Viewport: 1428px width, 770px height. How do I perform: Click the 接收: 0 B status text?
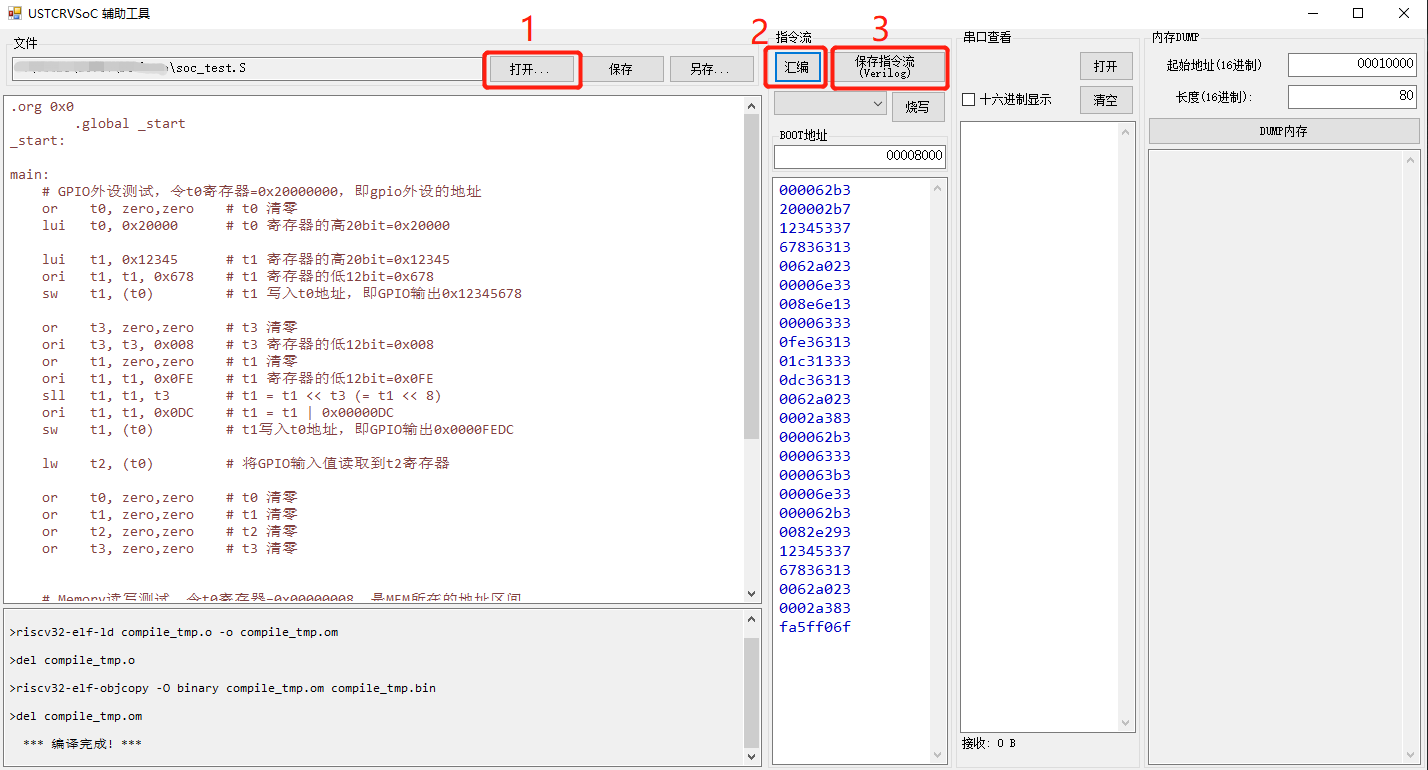(989, 743)
